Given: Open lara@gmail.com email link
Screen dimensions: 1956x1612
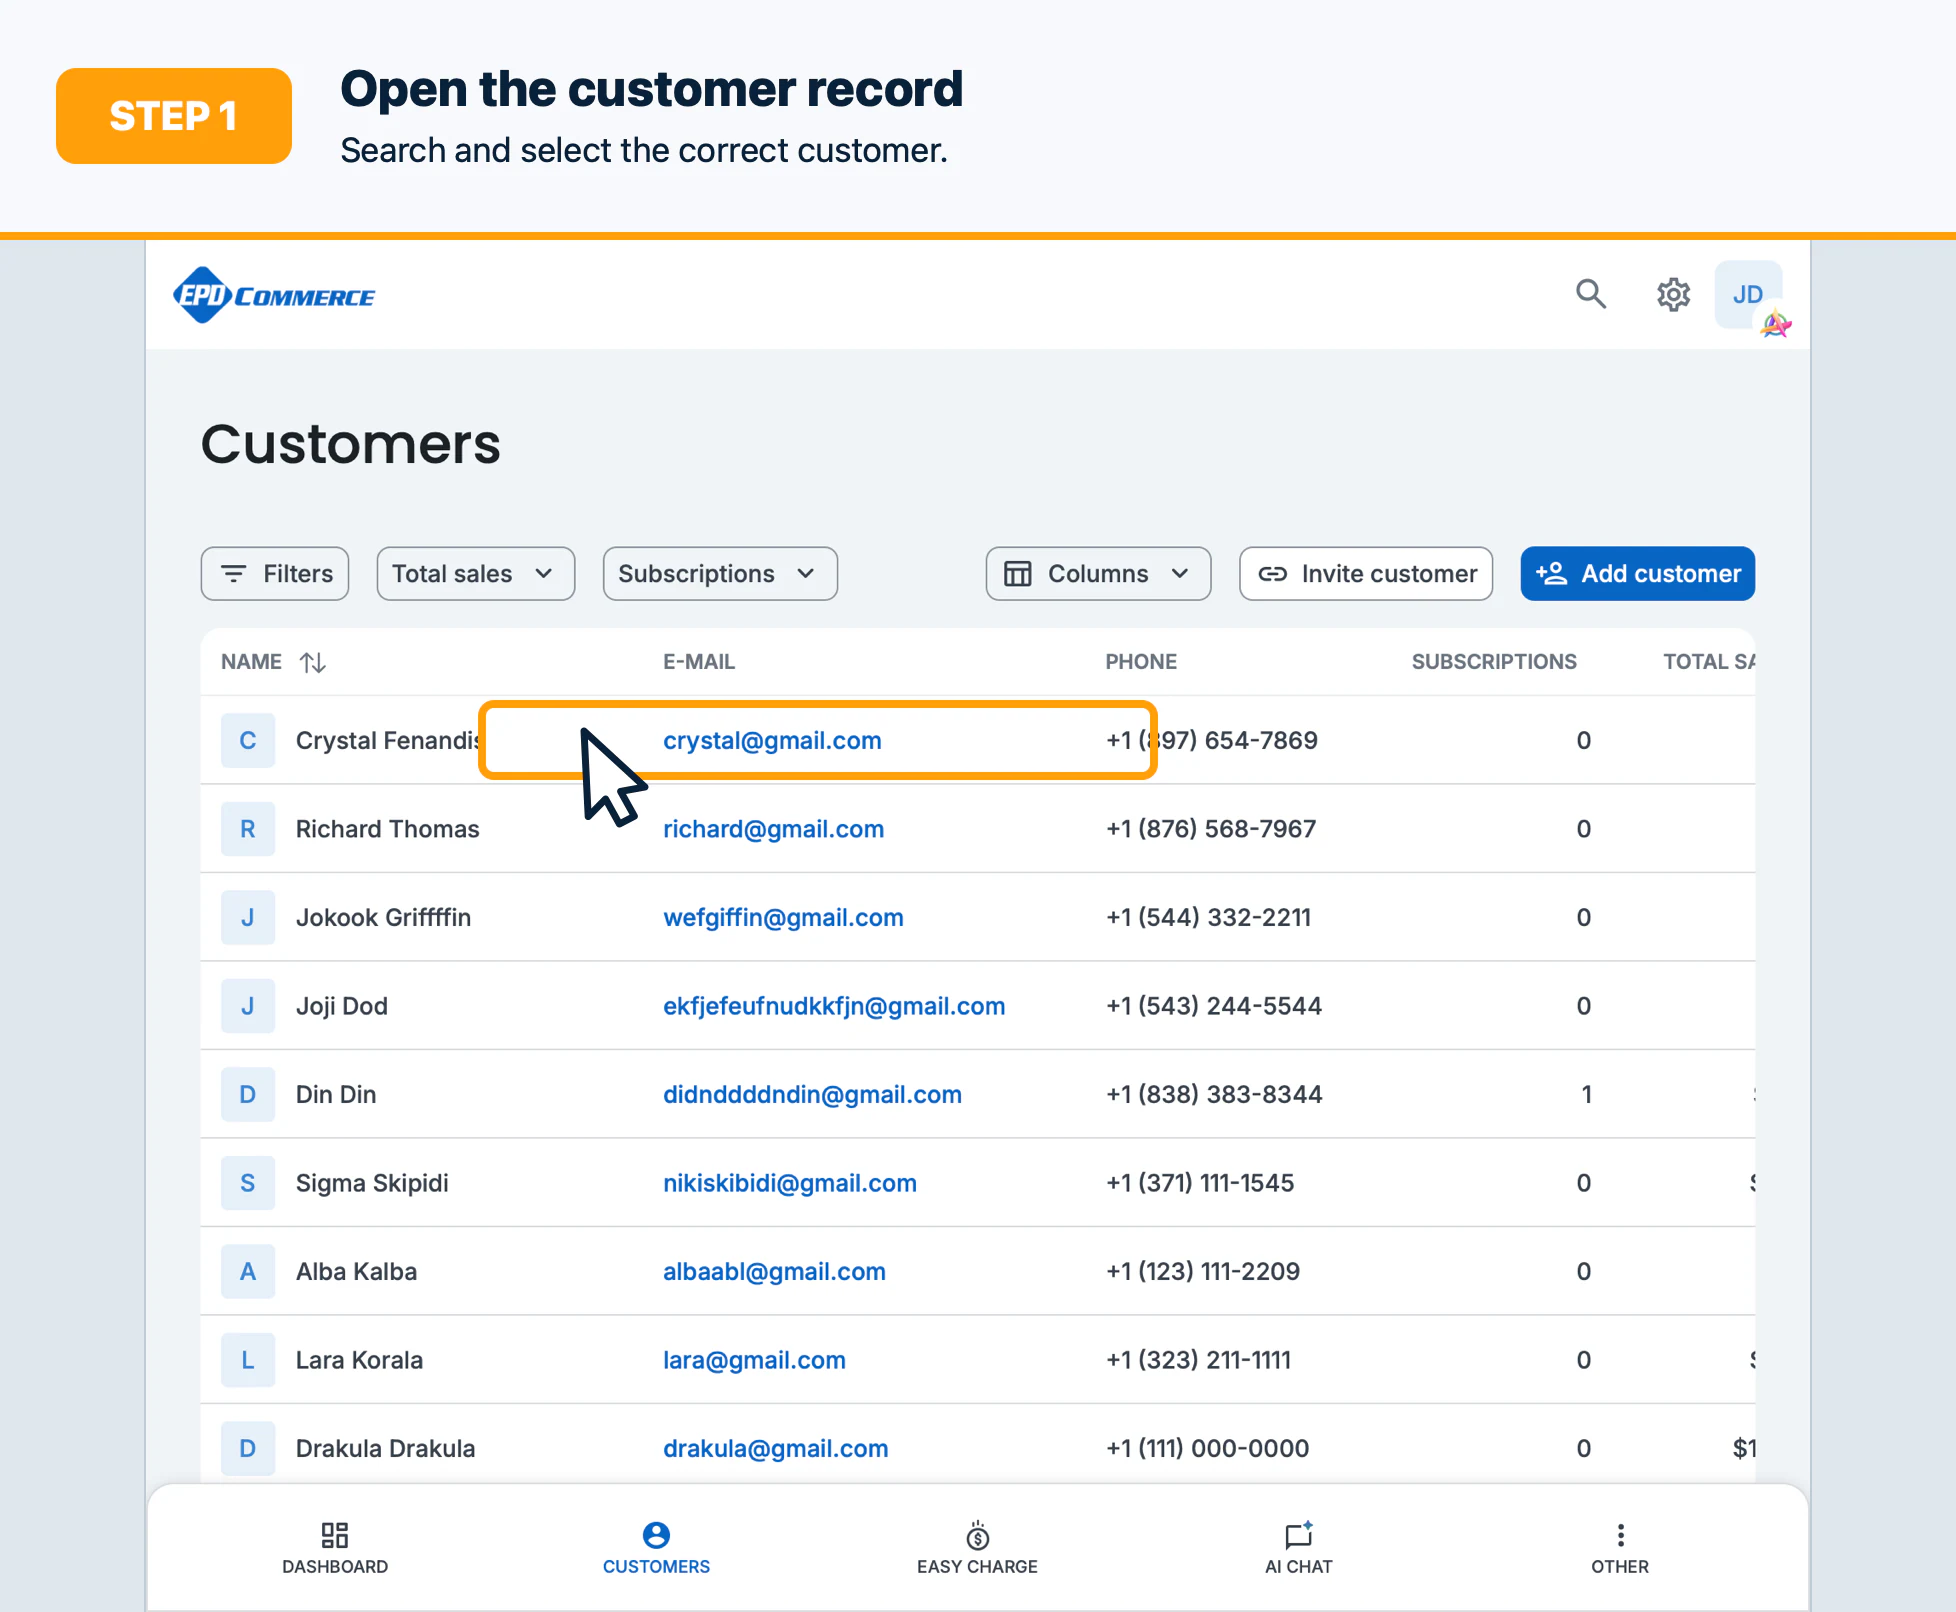Looking at the screenshot, I should pyautogui.click(x=754, y=1360).
